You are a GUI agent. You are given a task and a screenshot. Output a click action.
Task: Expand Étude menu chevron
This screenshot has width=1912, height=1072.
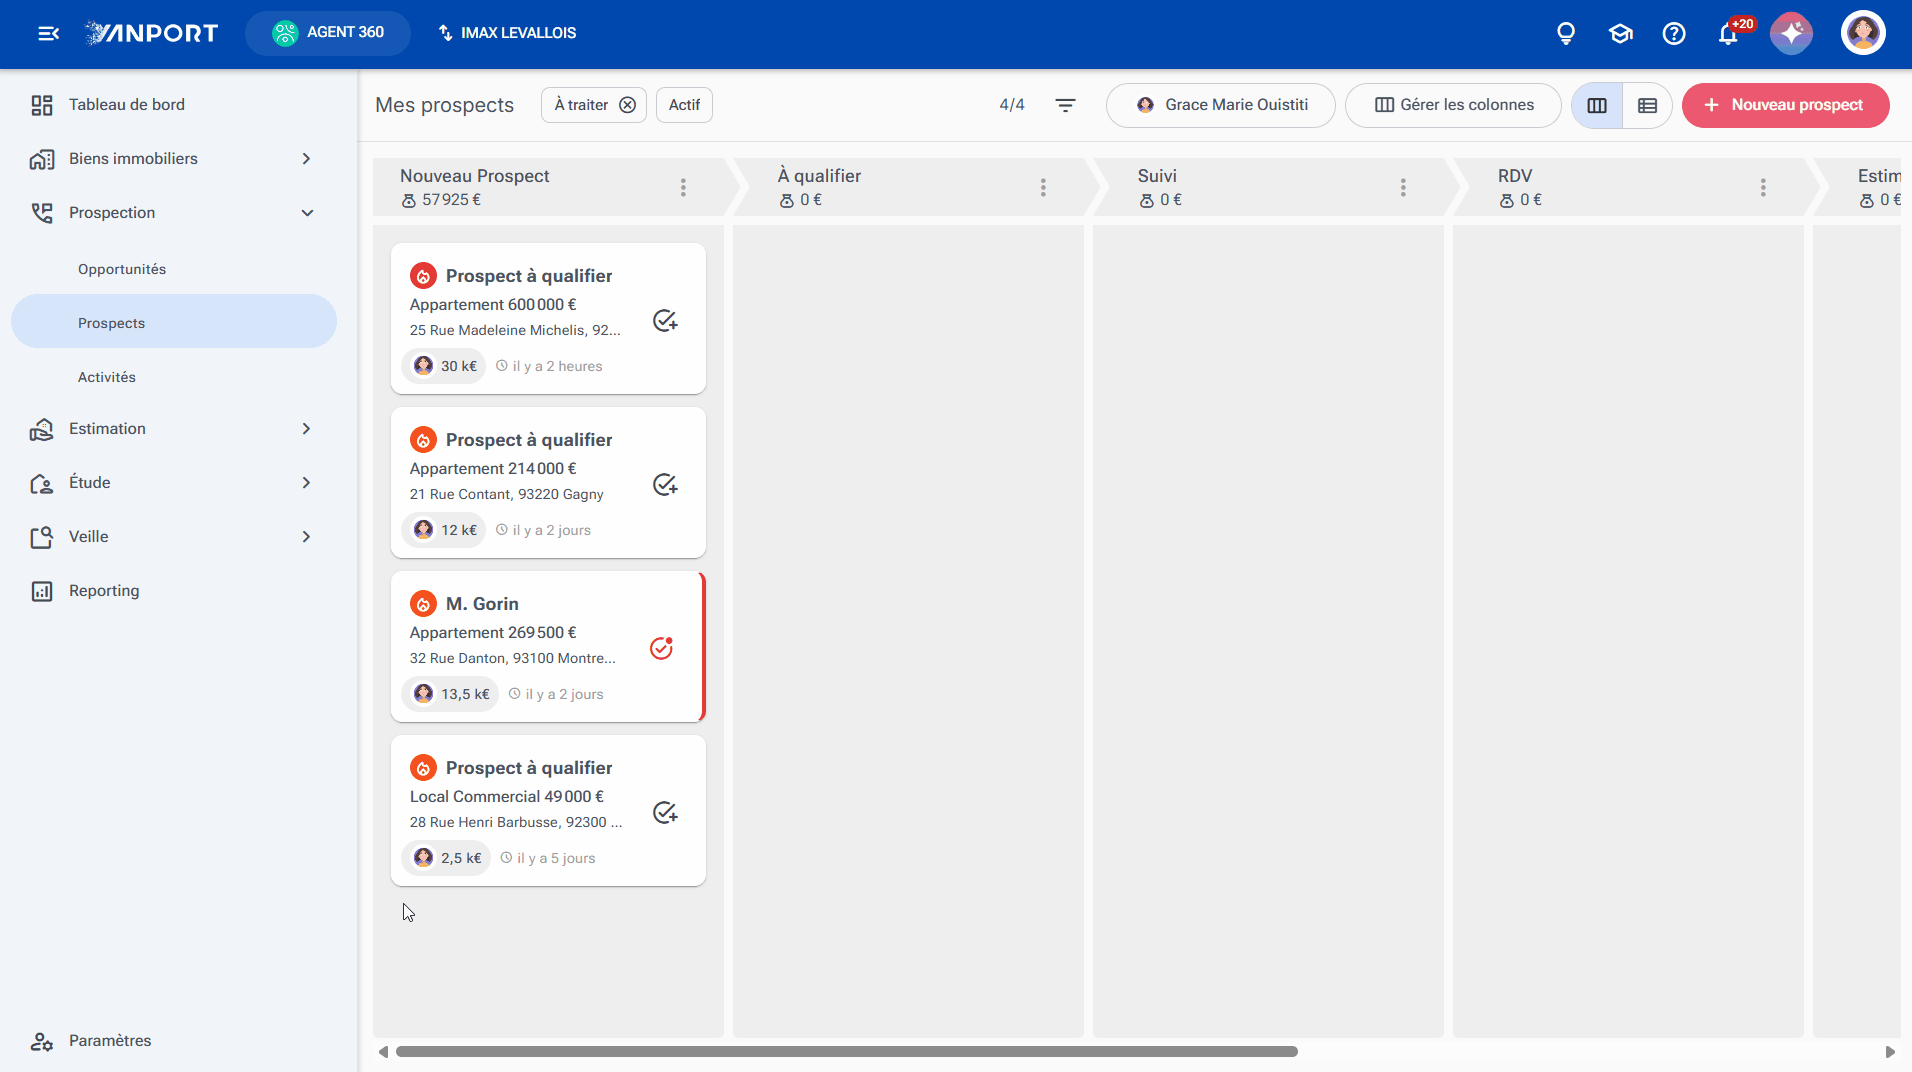[307, 483]
